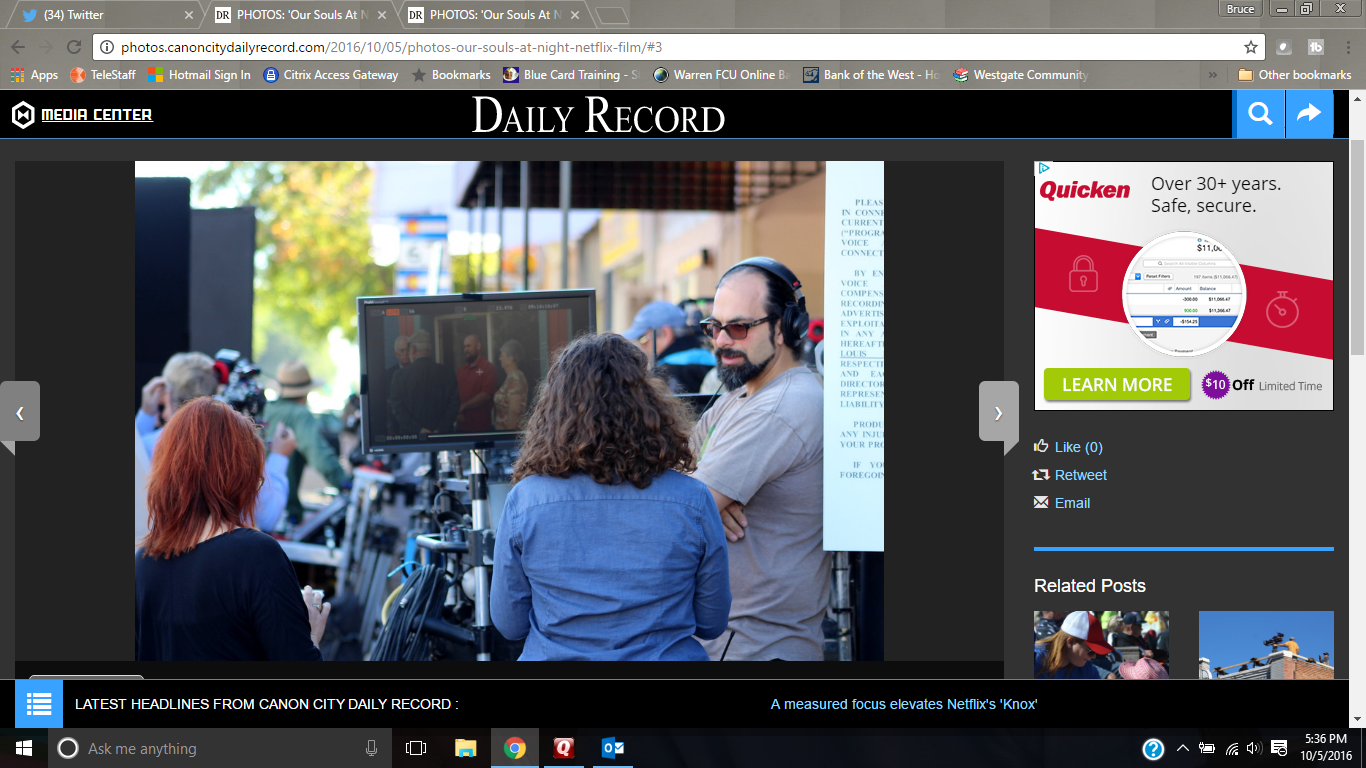The image size is (1366, 768).
Task: Click the share arrow icon in header
Action: (x=1309, y=115)
